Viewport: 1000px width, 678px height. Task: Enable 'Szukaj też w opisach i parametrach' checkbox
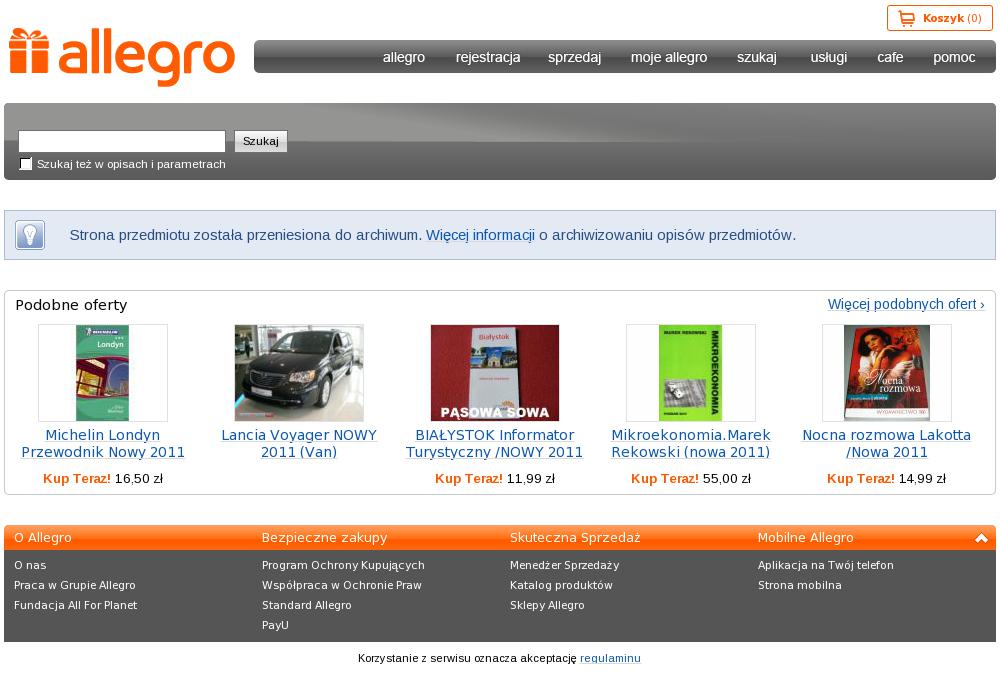point(26,164)
